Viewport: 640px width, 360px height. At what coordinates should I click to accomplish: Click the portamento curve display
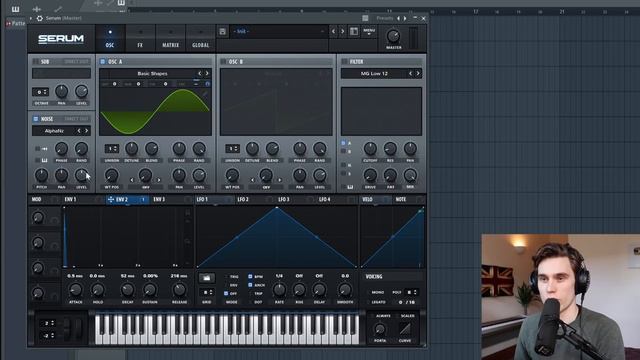(x=405, y=329)
